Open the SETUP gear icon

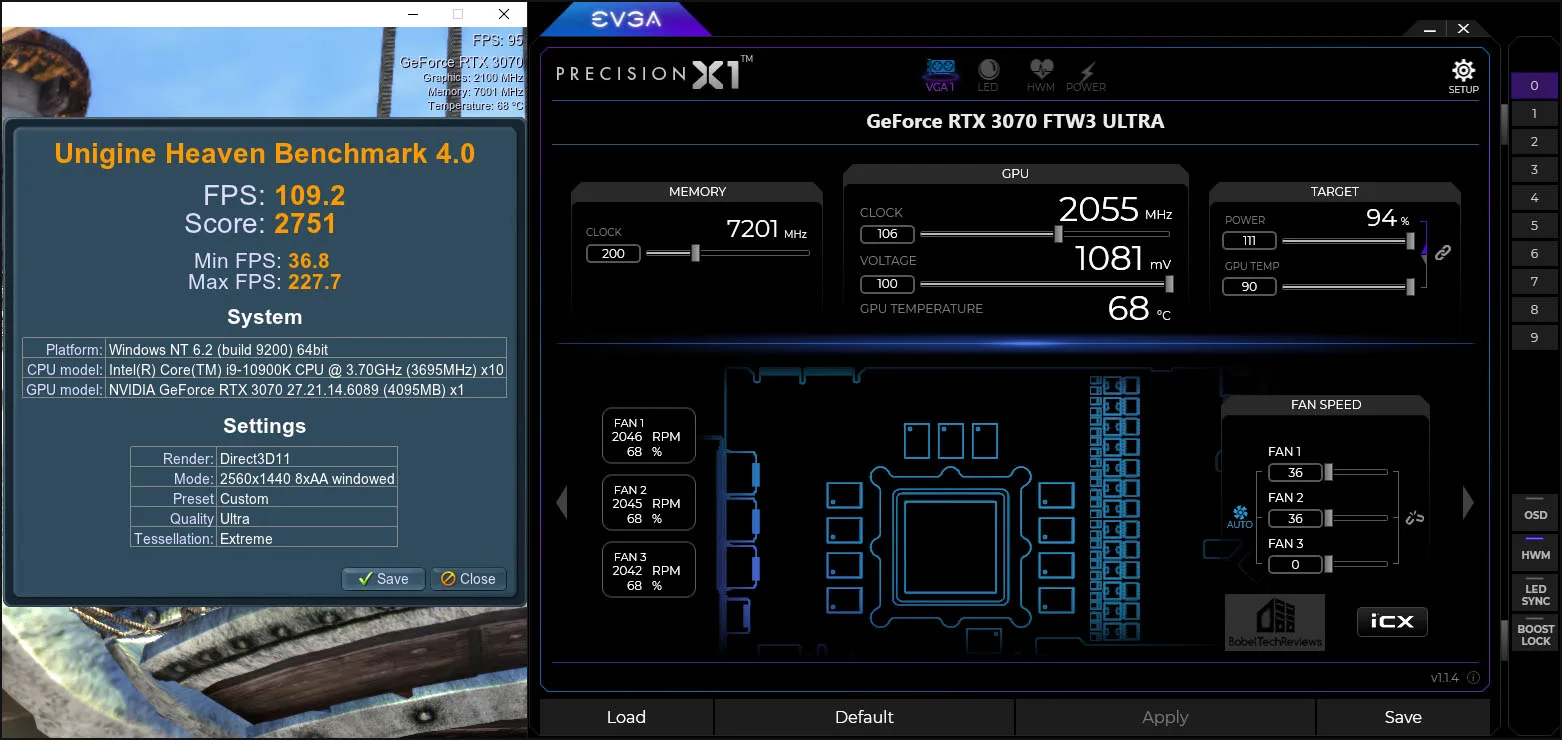(1463, 76)
